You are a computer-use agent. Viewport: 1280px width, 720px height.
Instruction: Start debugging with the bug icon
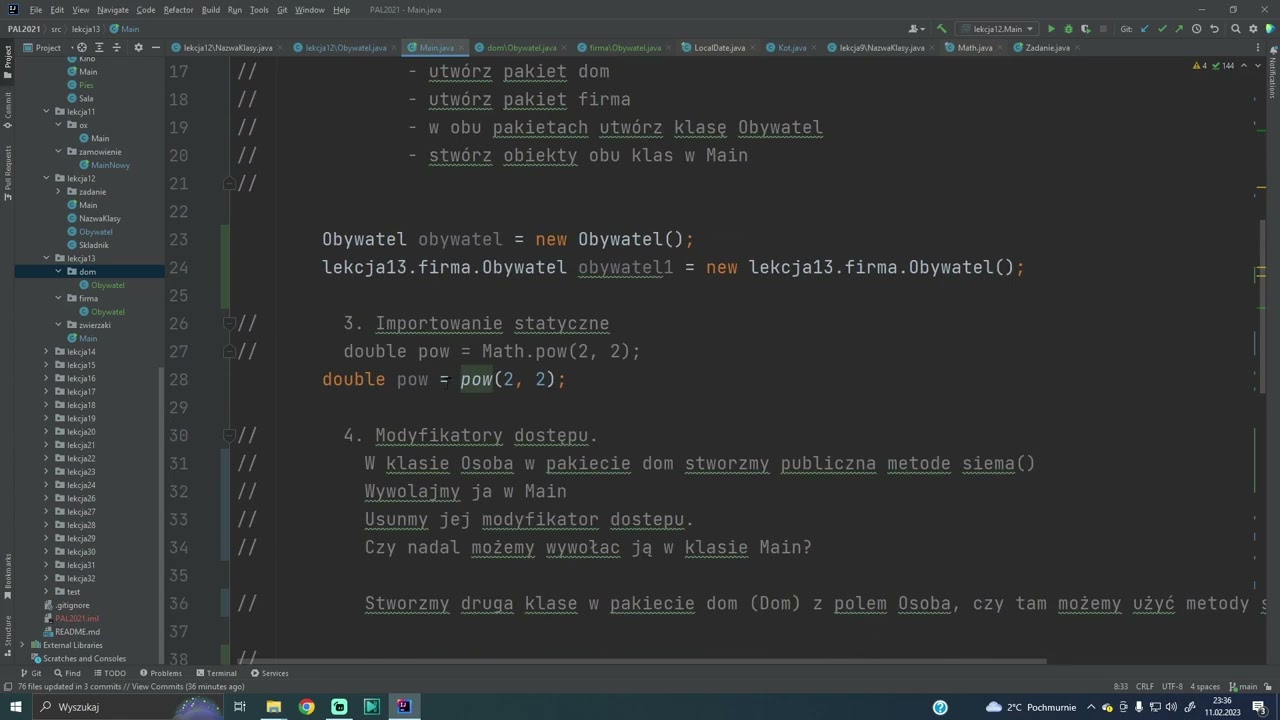click(1068, 29)
